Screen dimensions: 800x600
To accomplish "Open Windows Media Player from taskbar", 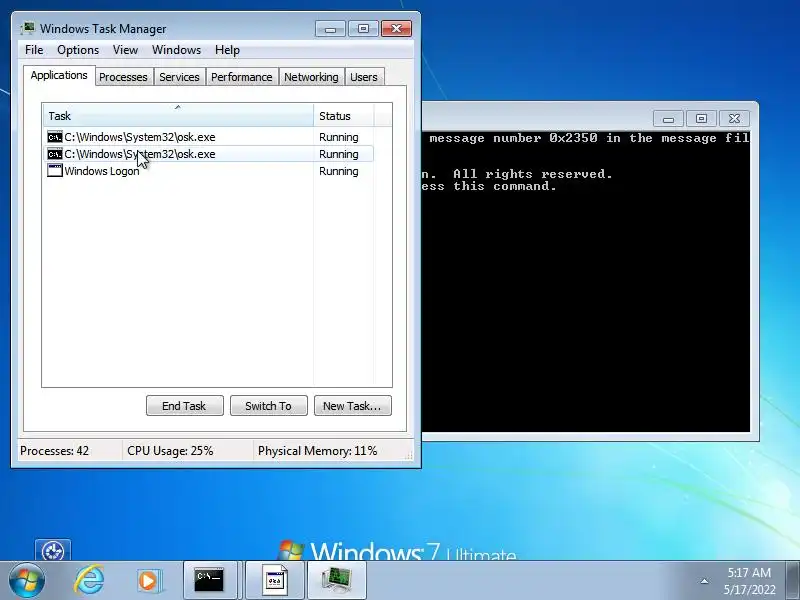I will (x=149, y=581).
